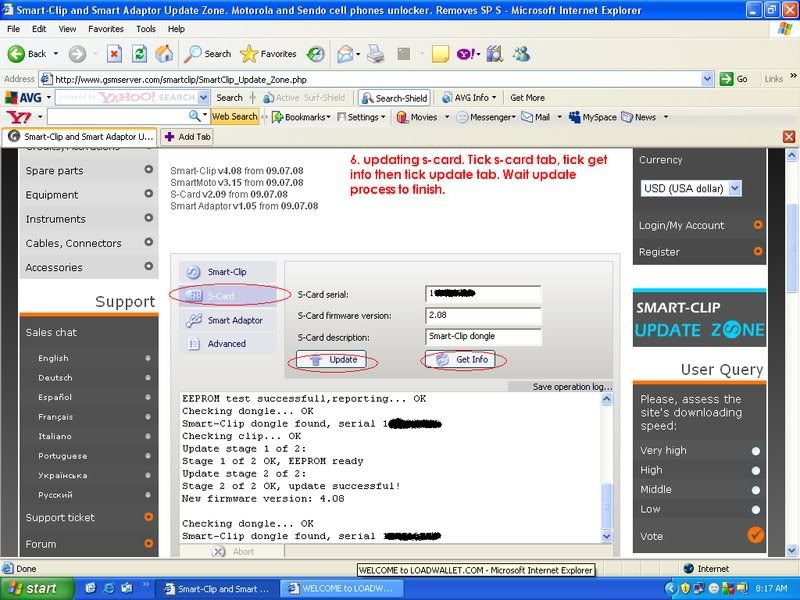Open Messenger buddies icon in toolbar

coord(521,54)
